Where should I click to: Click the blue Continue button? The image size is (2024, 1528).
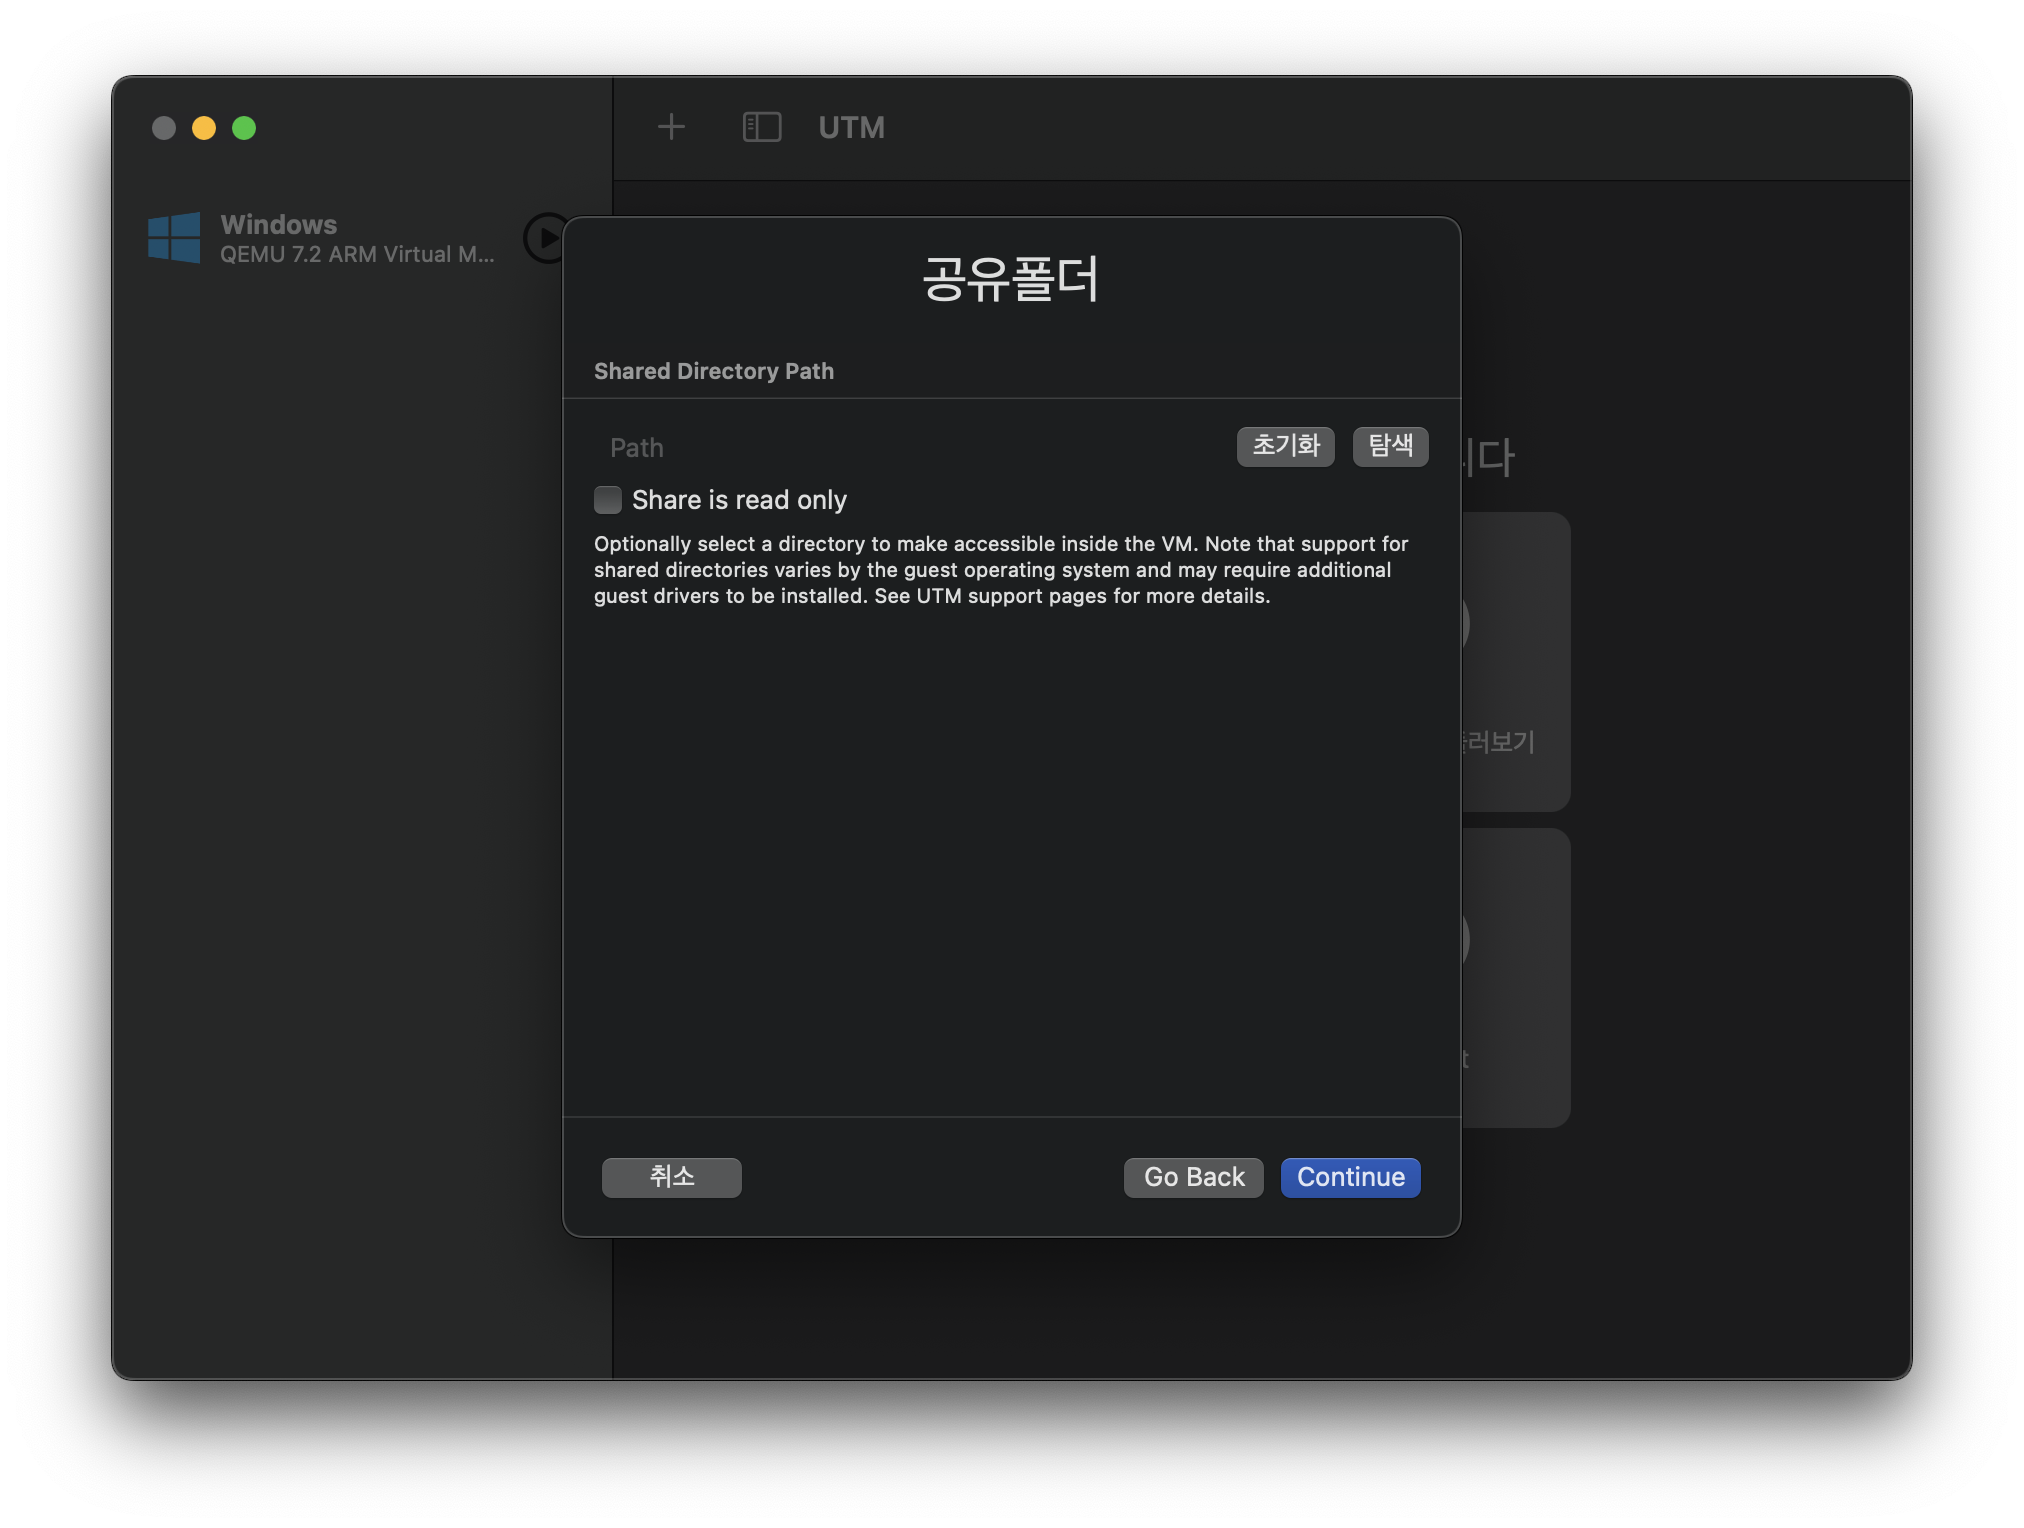(x=1350, y=1177)
